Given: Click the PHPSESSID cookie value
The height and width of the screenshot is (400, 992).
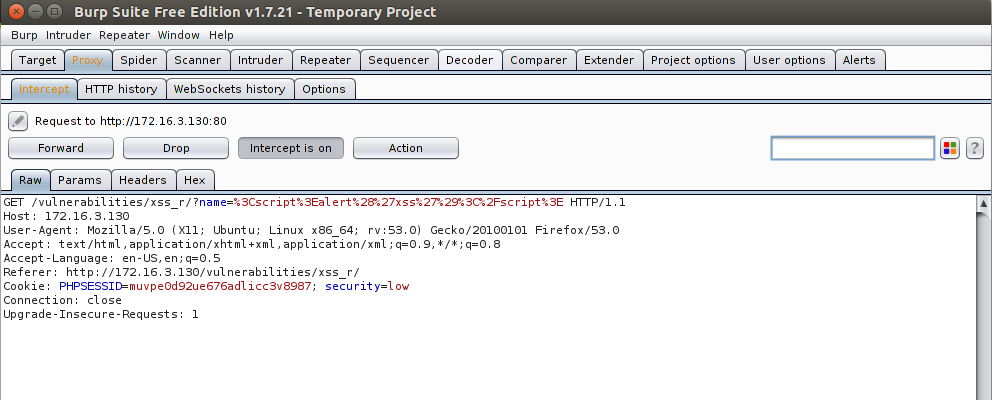Looking at the screenshot, I should tap(220, 286).
